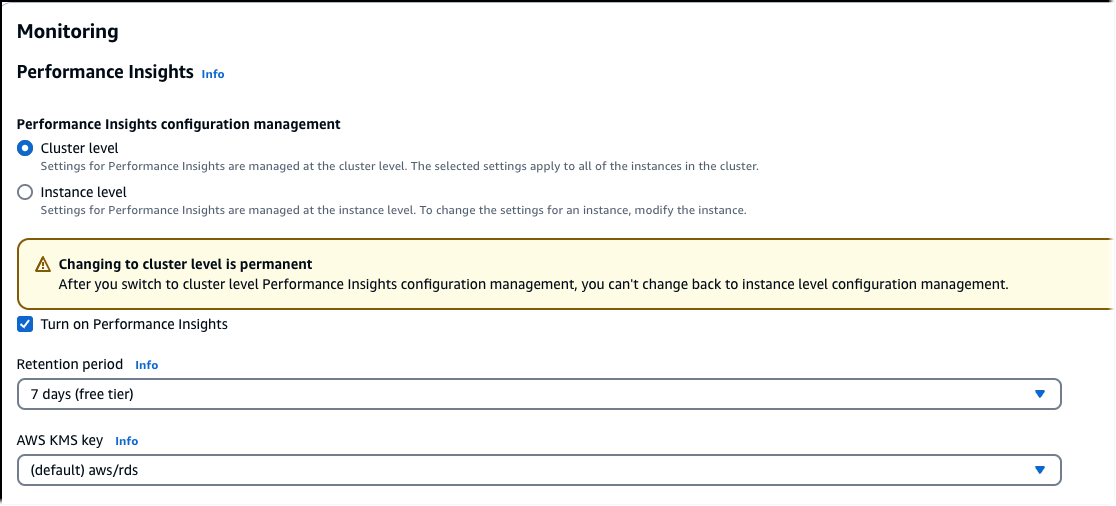Click the Retention period label

click(x=70, y=364)
